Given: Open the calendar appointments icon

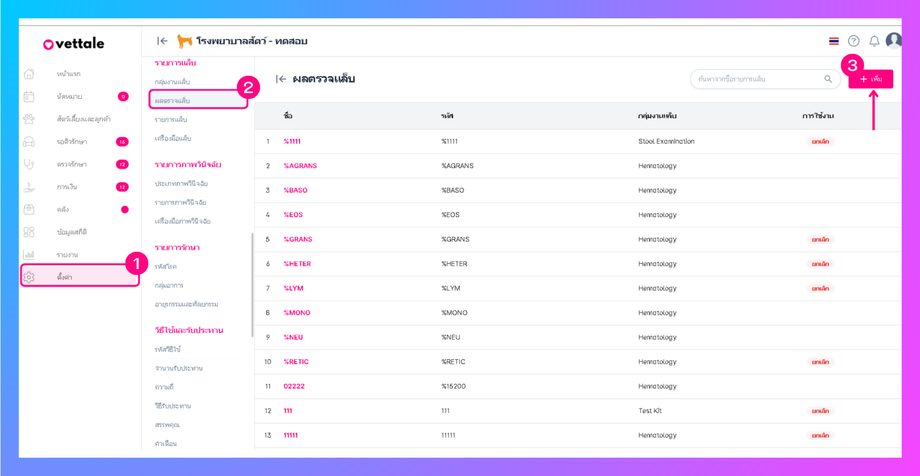Looking at the screenshot, I should 29,97.
